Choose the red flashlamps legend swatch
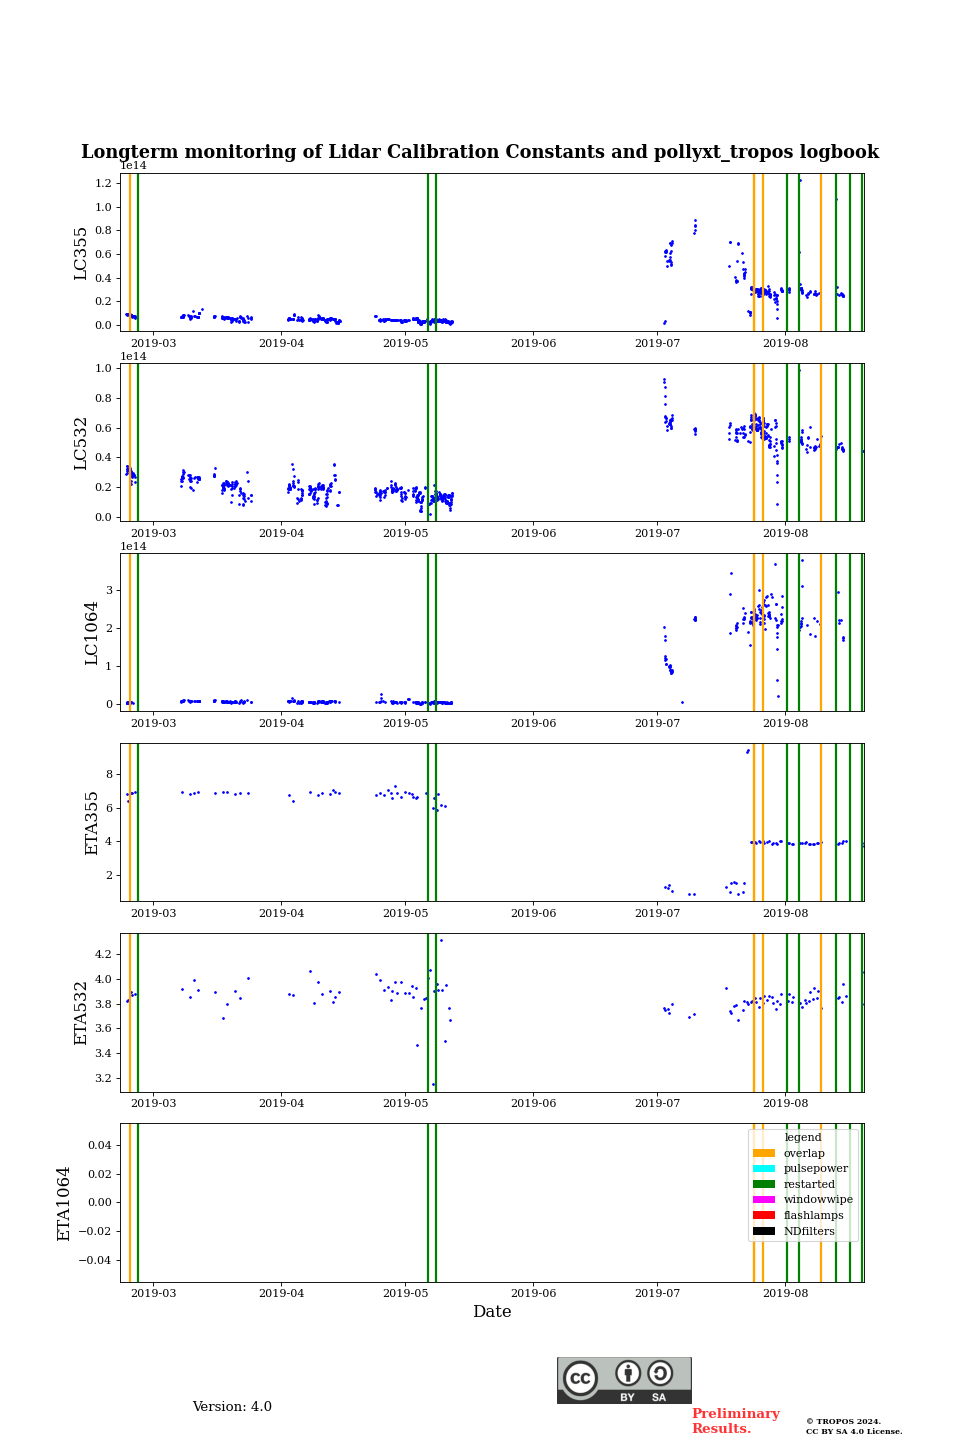This screenshot has width=960, height=1440. (x=764, y=1216)
